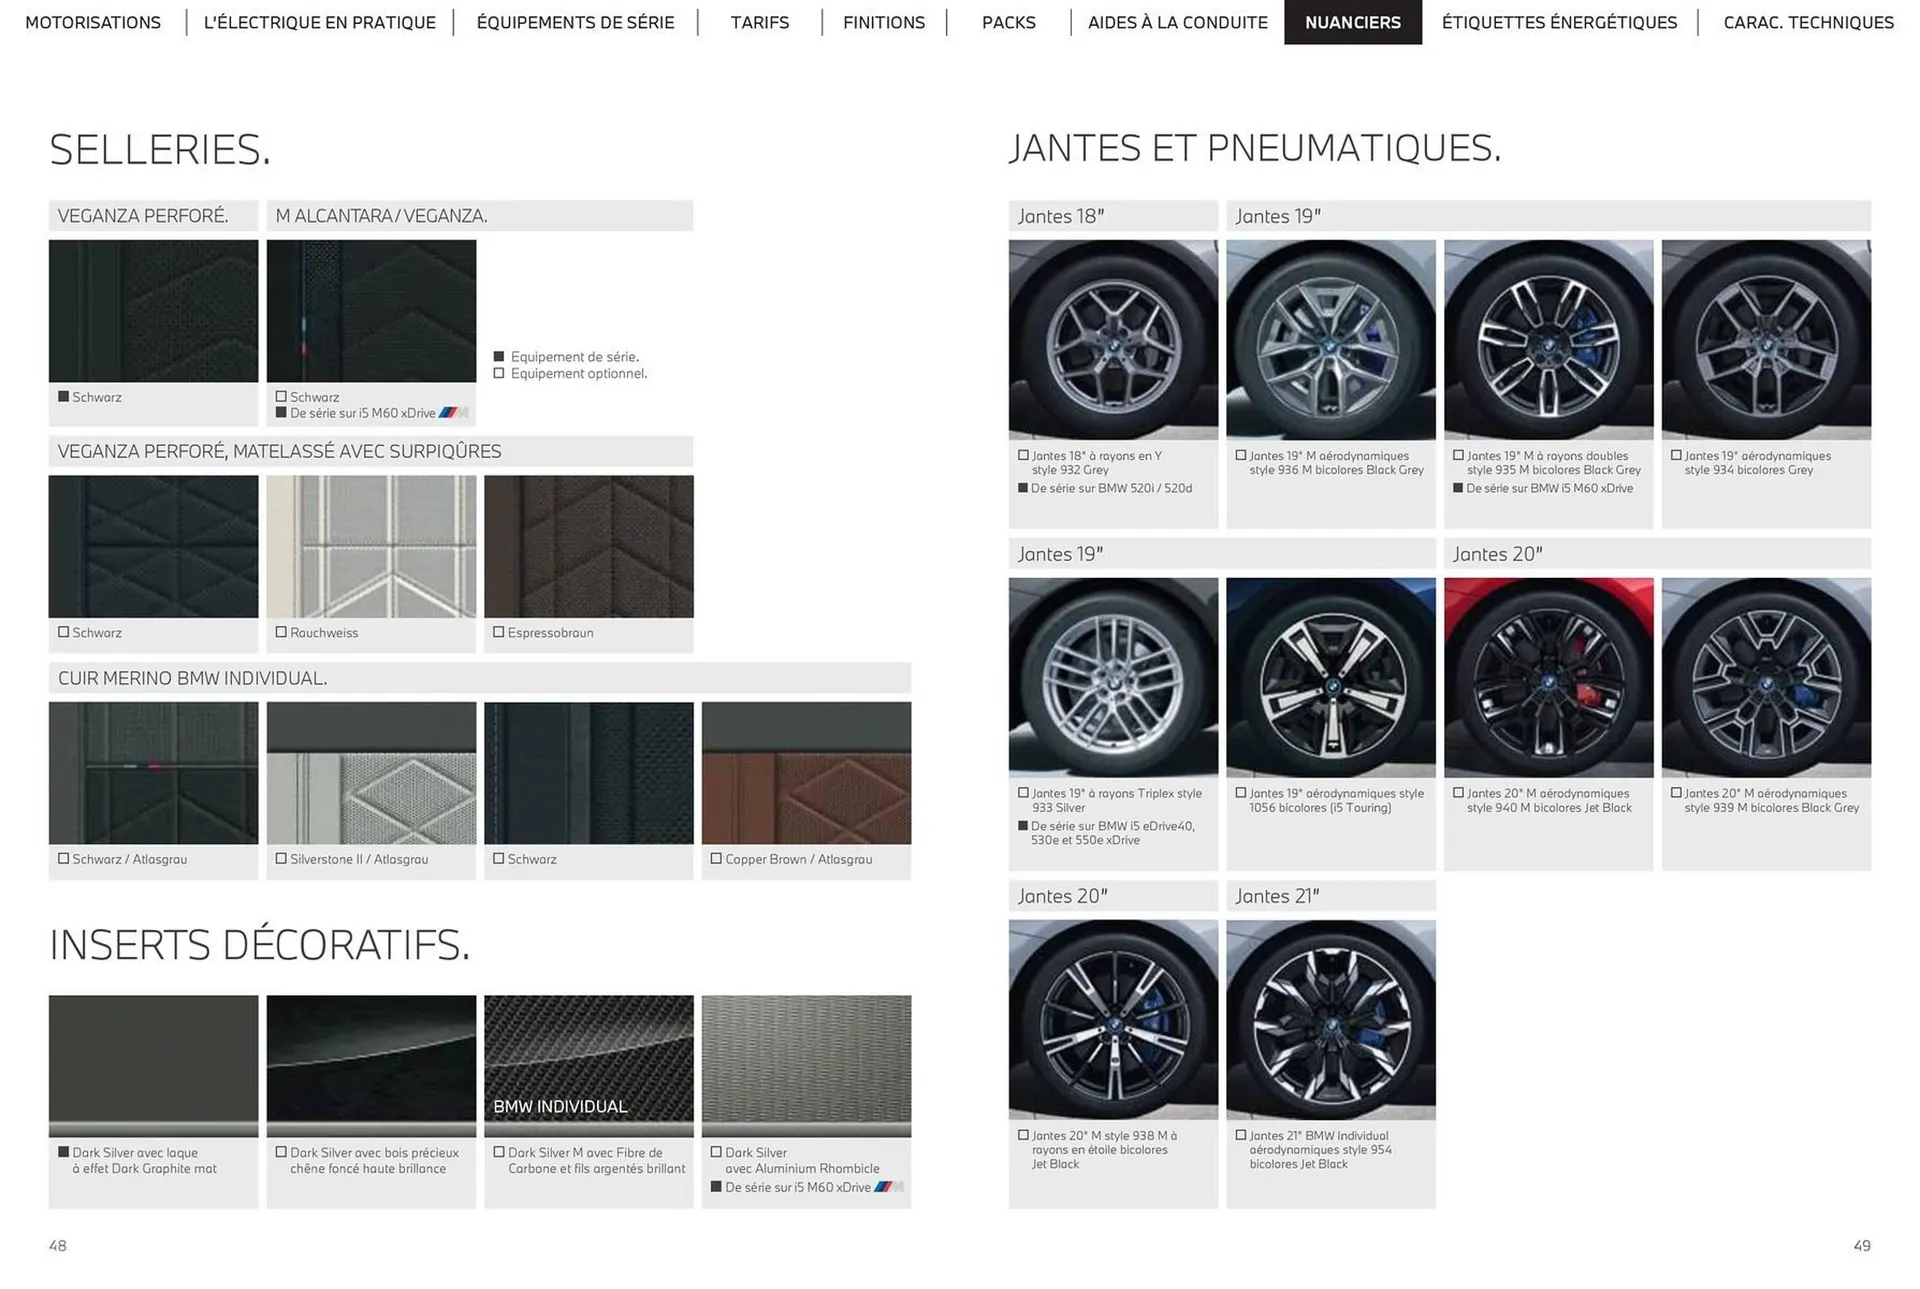Tick the Jantes 18" style 932 Grey checkbox
Viewport: 1920px width, 1289px height.
pos(1023,455)
